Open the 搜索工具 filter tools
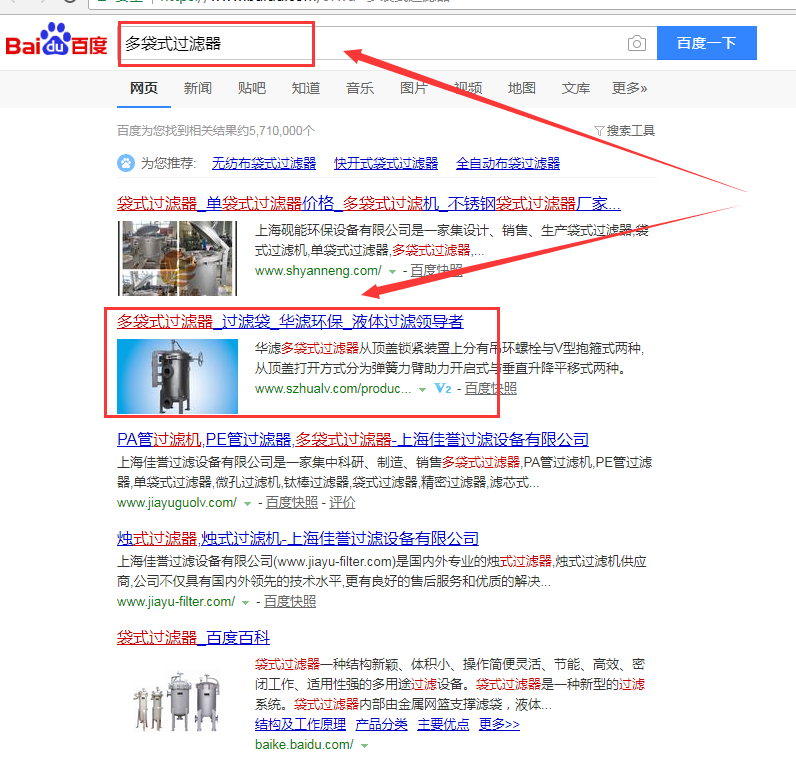796x767 pixels. [x=625, y=130]
